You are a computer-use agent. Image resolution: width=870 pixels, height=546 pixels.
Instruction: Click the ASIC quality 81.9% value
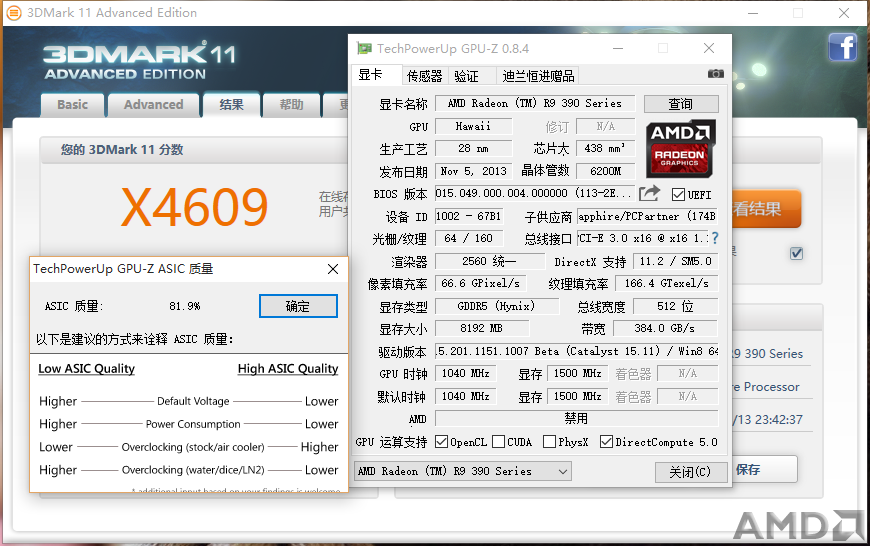point(185,306)
